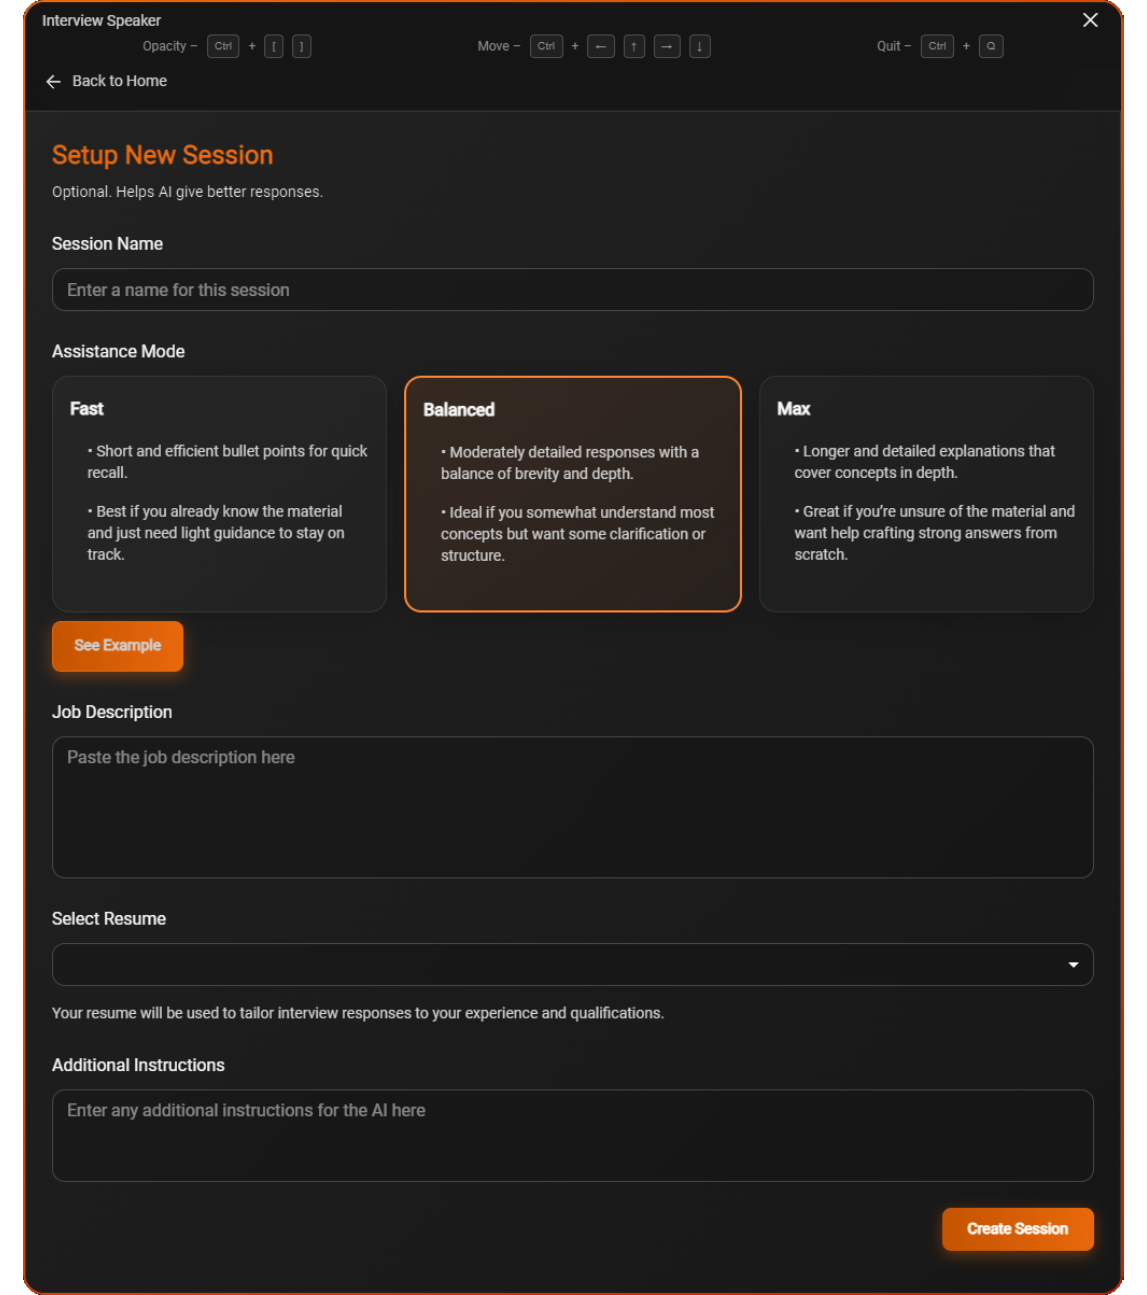Go back via Back to Home link

[119, 81]
